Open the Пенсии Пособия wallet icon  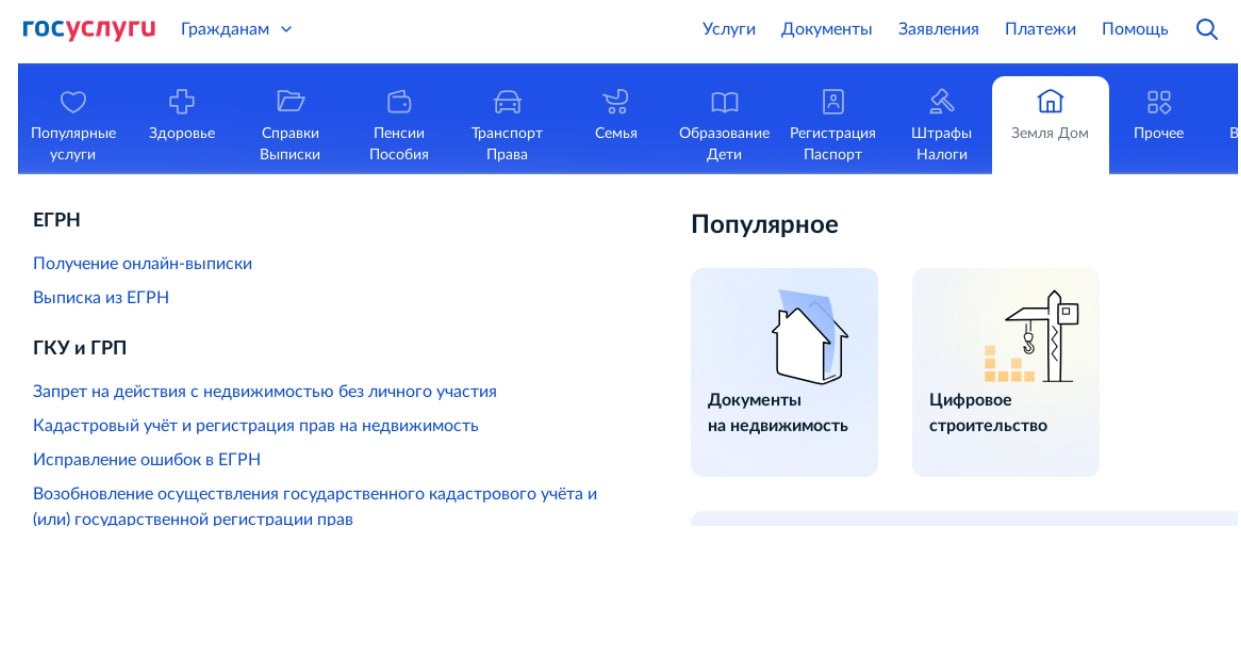point(399,102)
